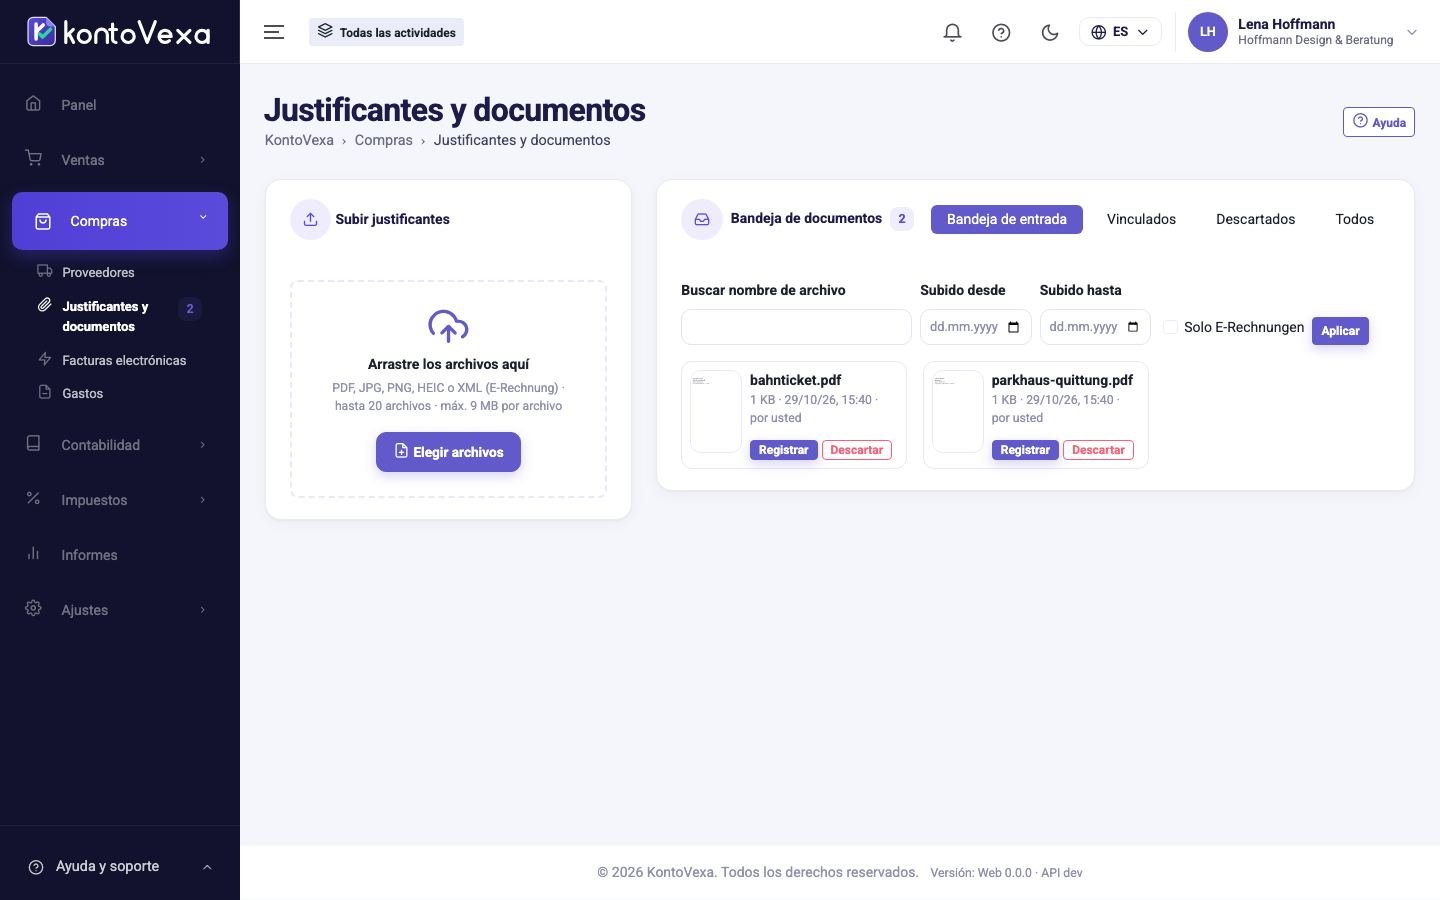Register bahnticket.pdf document
1440x900 pixels.
783,450
